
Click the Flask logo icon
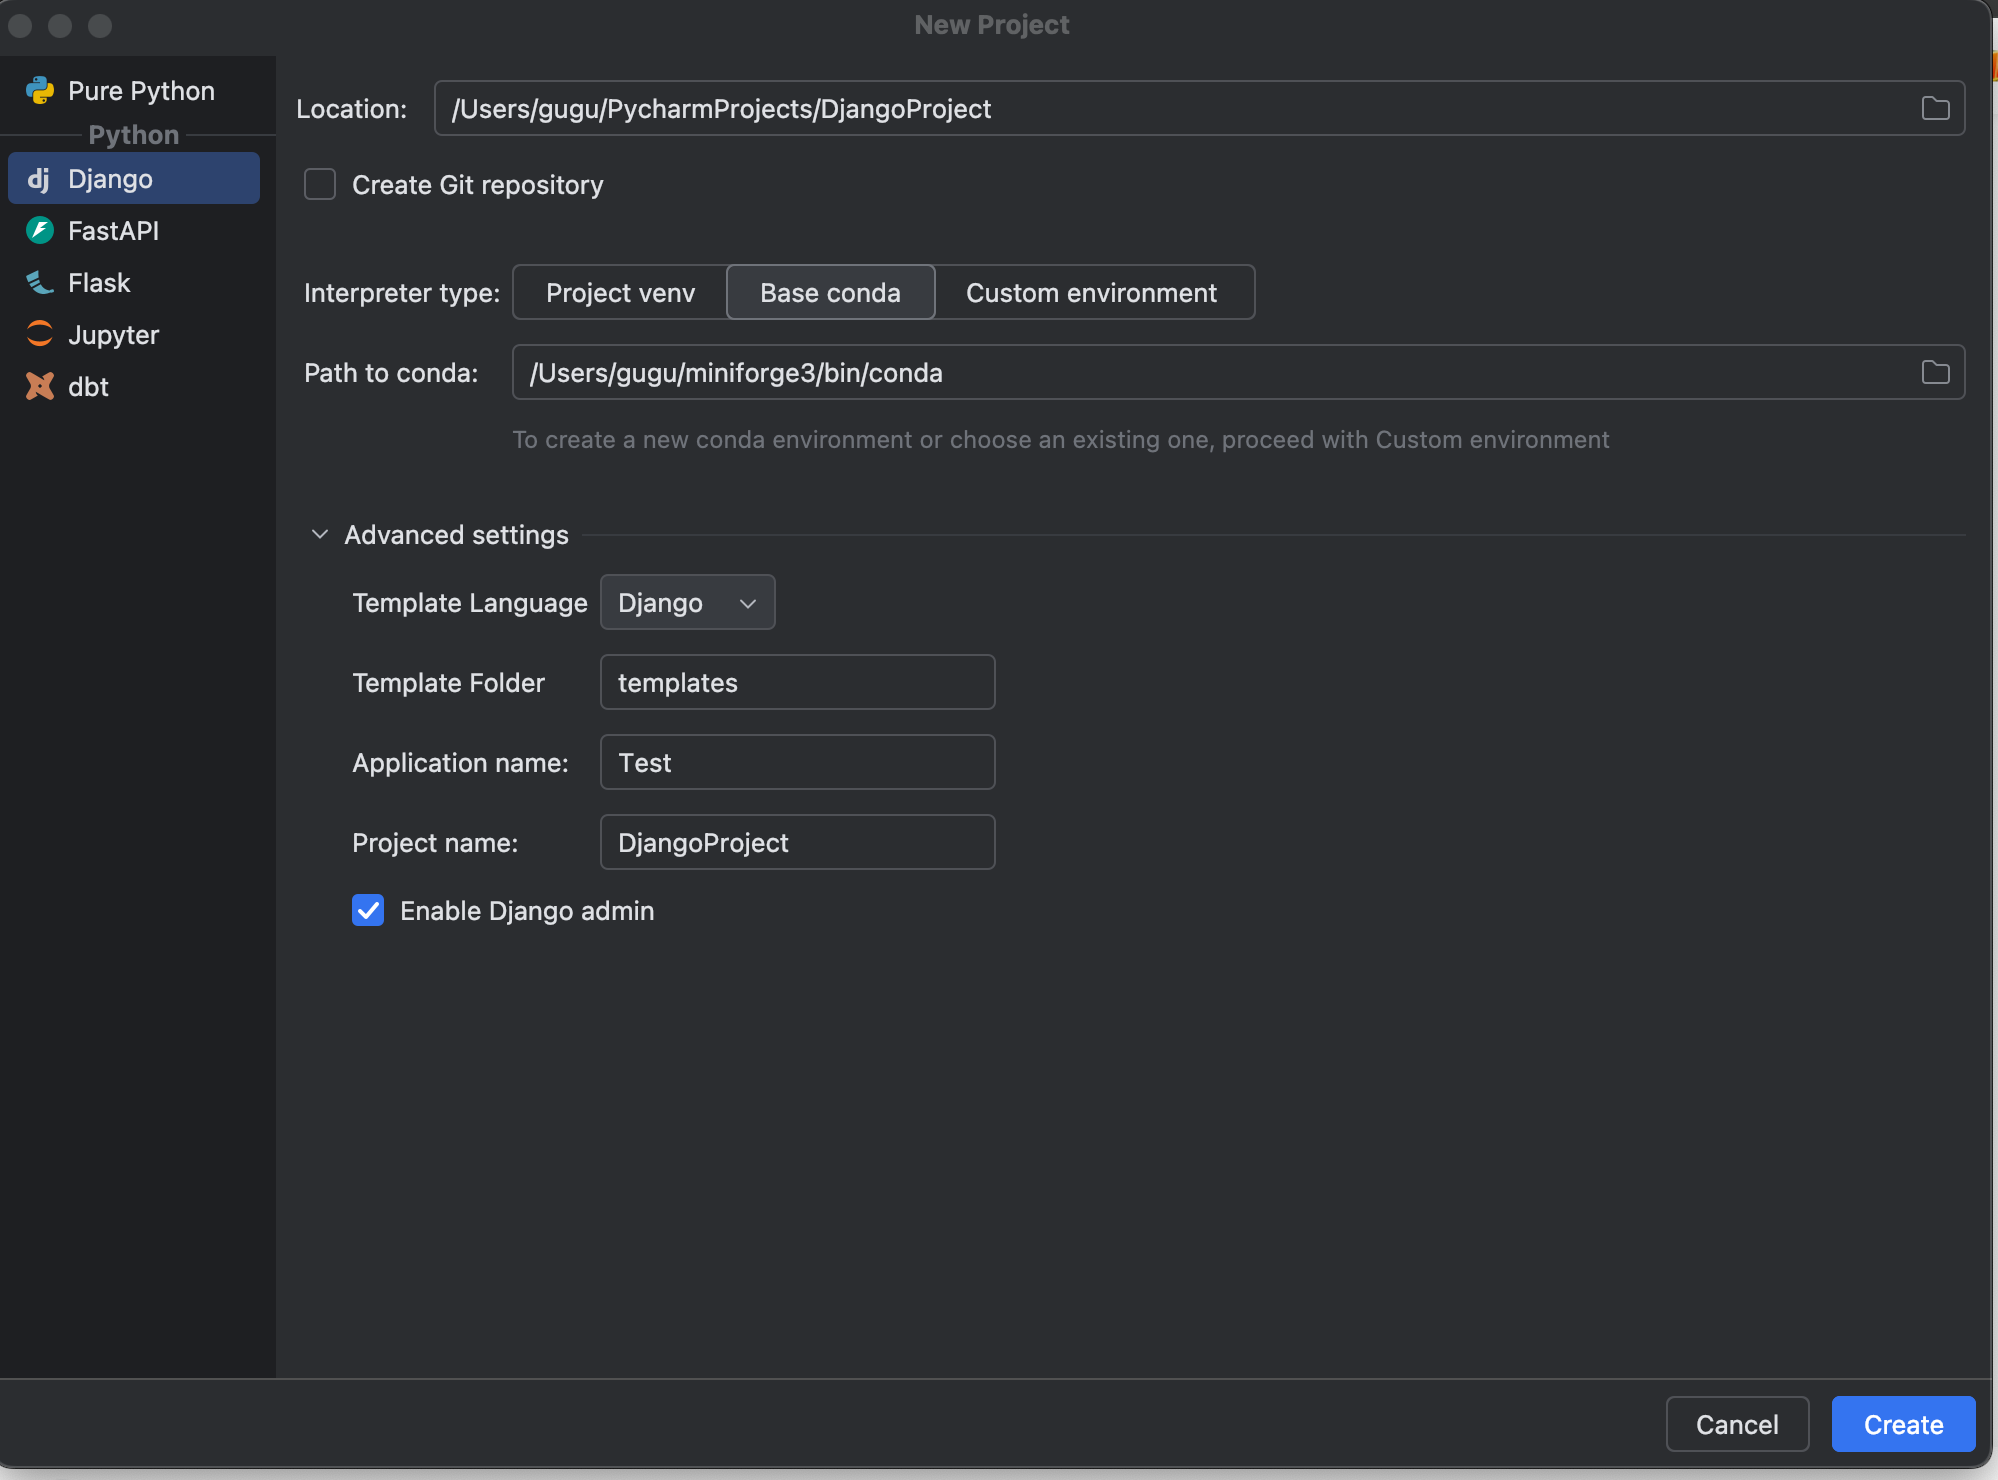[40, 283]
